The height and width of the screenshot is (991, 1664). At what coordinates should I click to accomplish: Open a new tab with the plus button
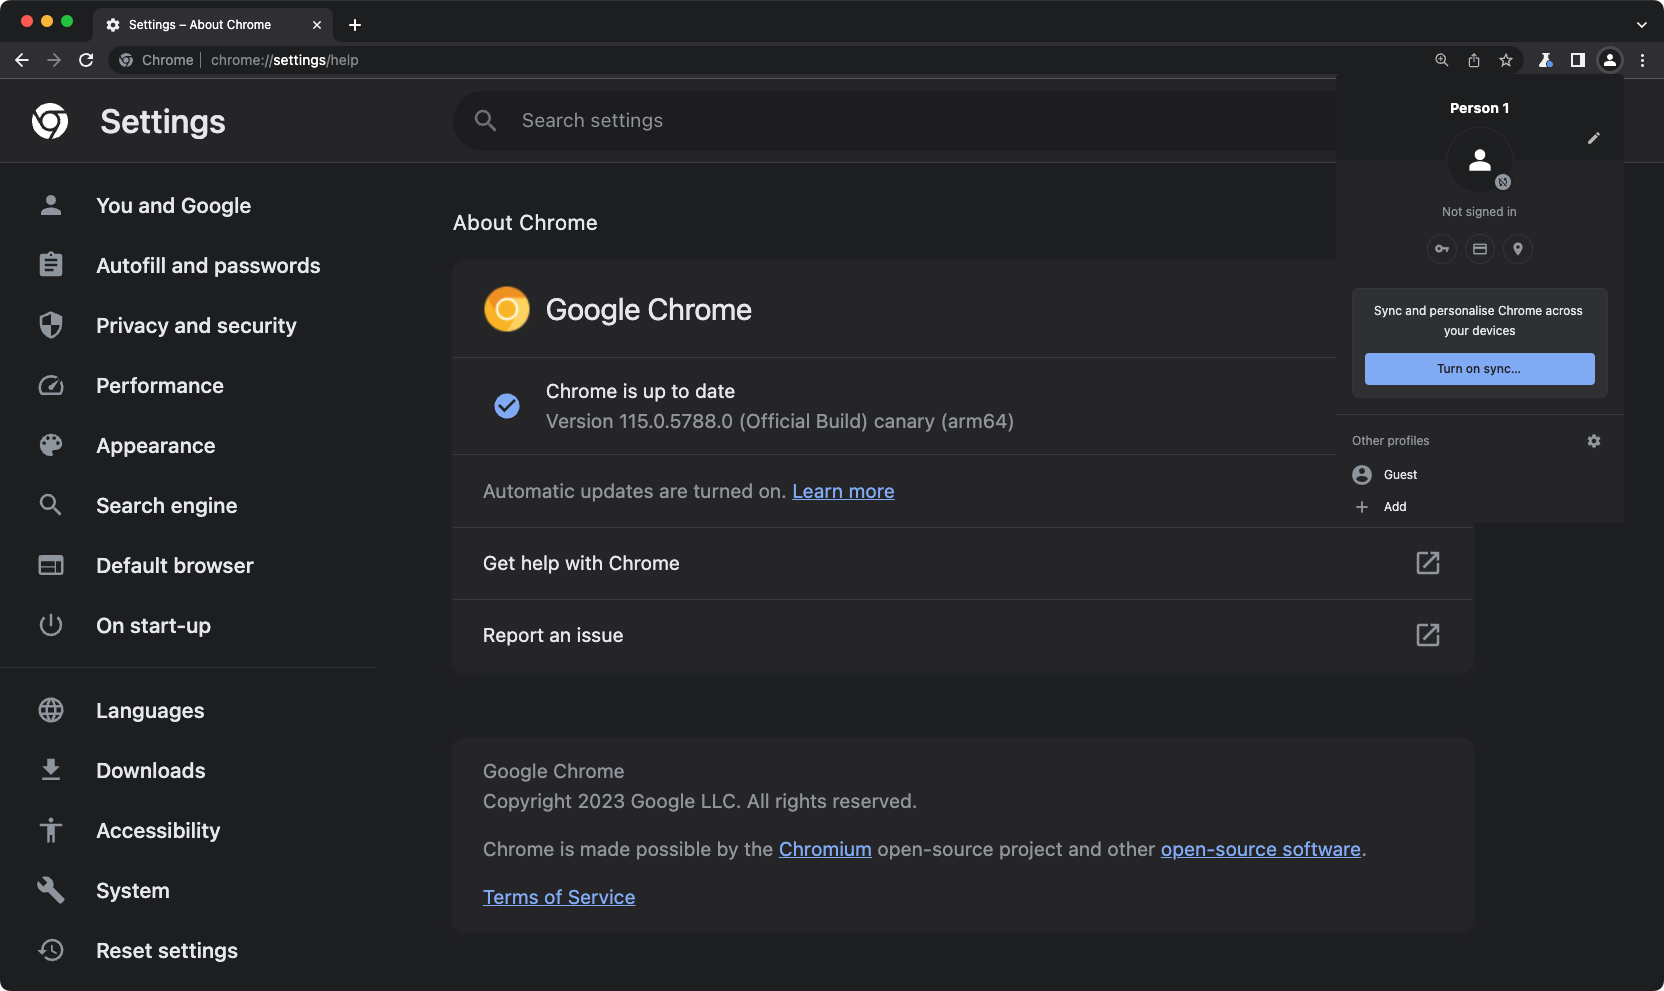pos(355,25)
